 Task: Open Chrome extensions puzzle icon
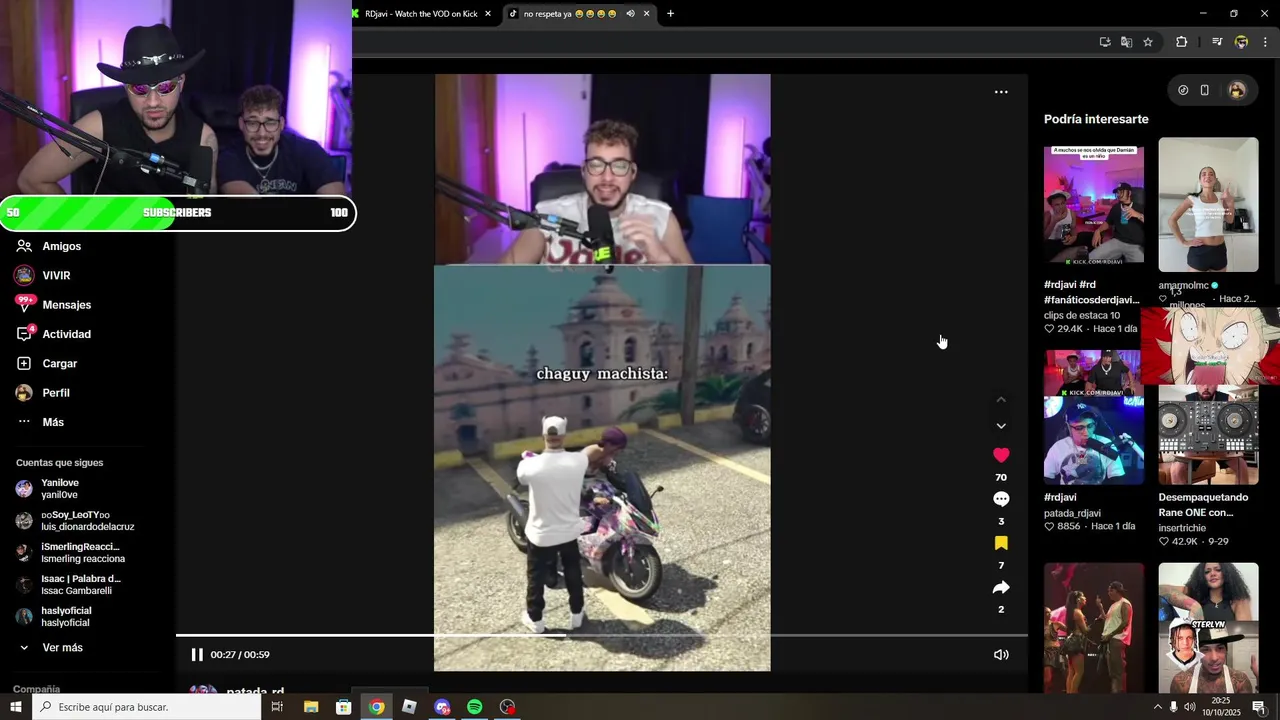pos(1181,42)
